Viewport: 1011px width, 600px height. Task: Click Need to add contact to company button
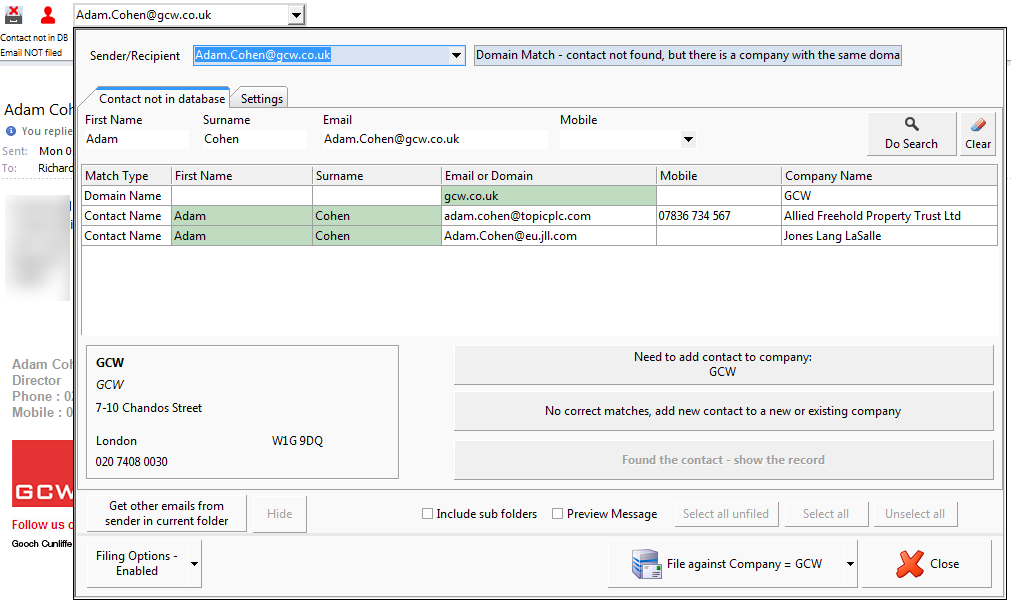pos(723,364)
